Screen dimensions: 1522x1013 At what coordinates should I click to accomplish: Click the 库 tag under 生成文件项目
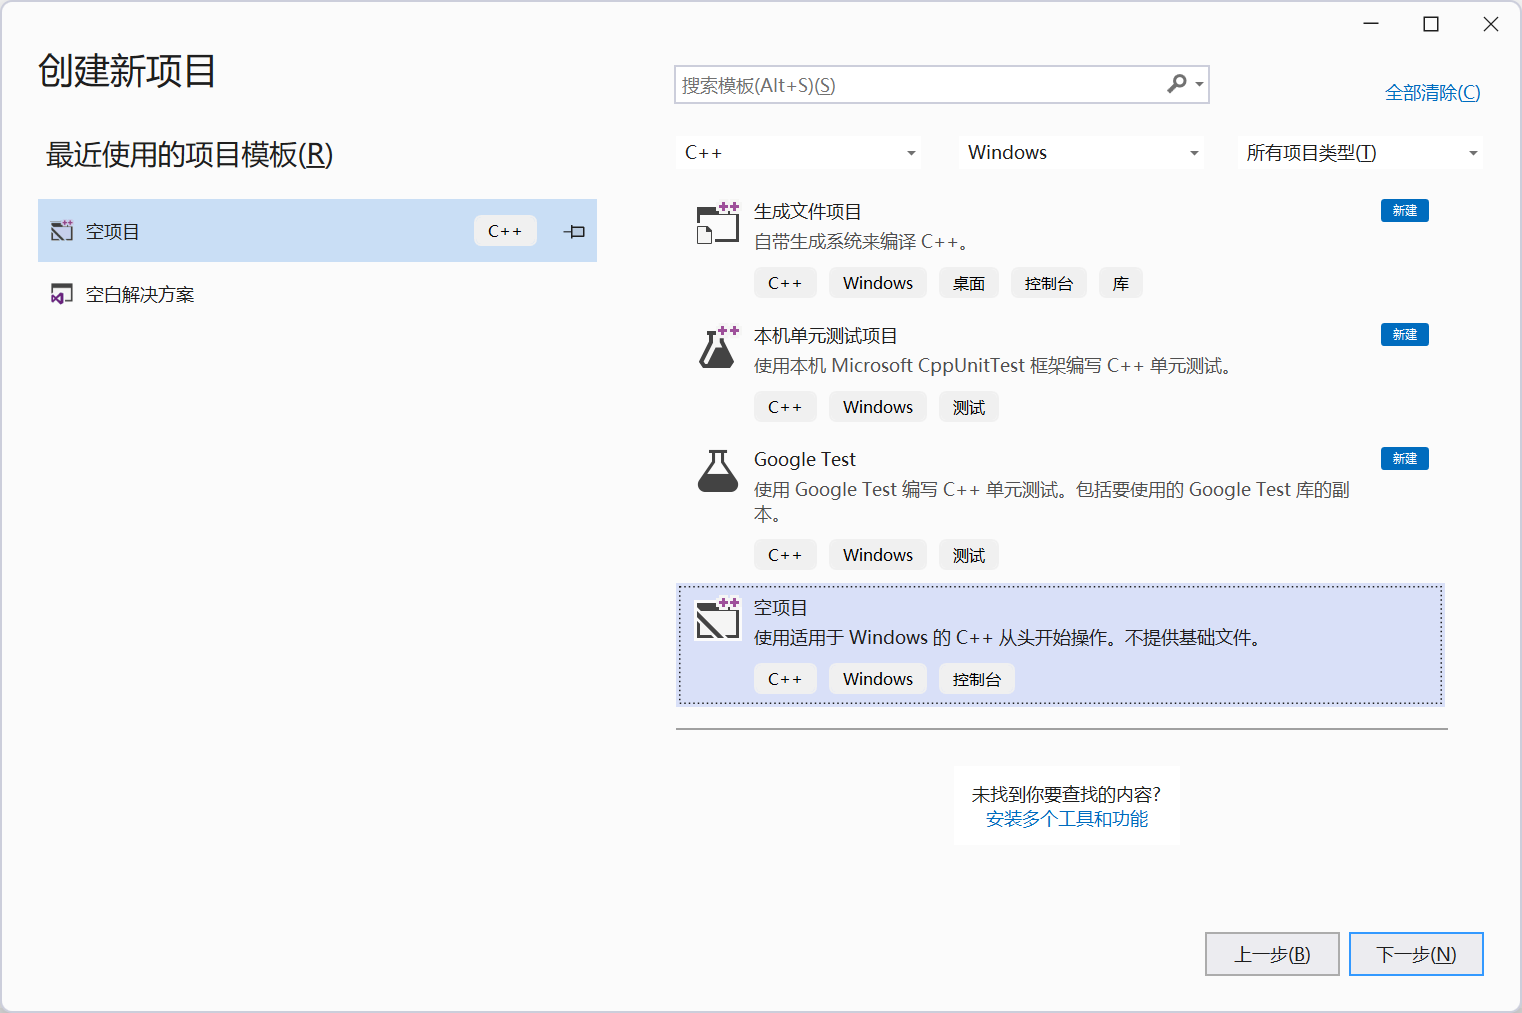[1120, 283]
